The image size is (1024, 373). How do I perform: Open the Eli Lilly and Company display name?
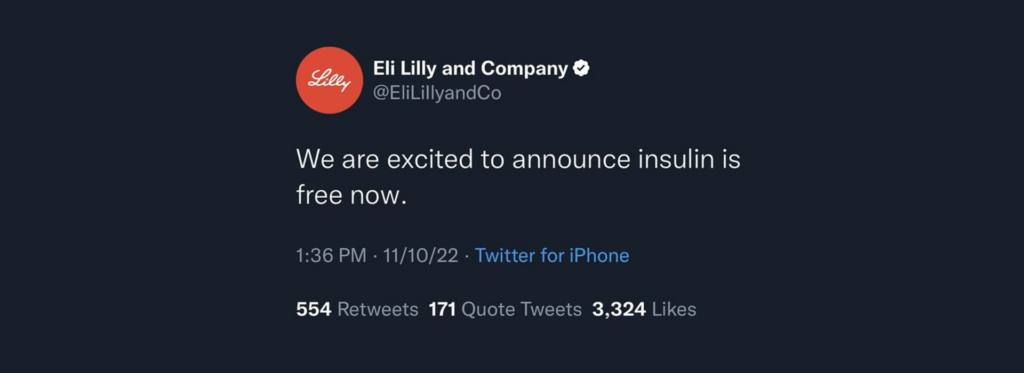point(470,68)
